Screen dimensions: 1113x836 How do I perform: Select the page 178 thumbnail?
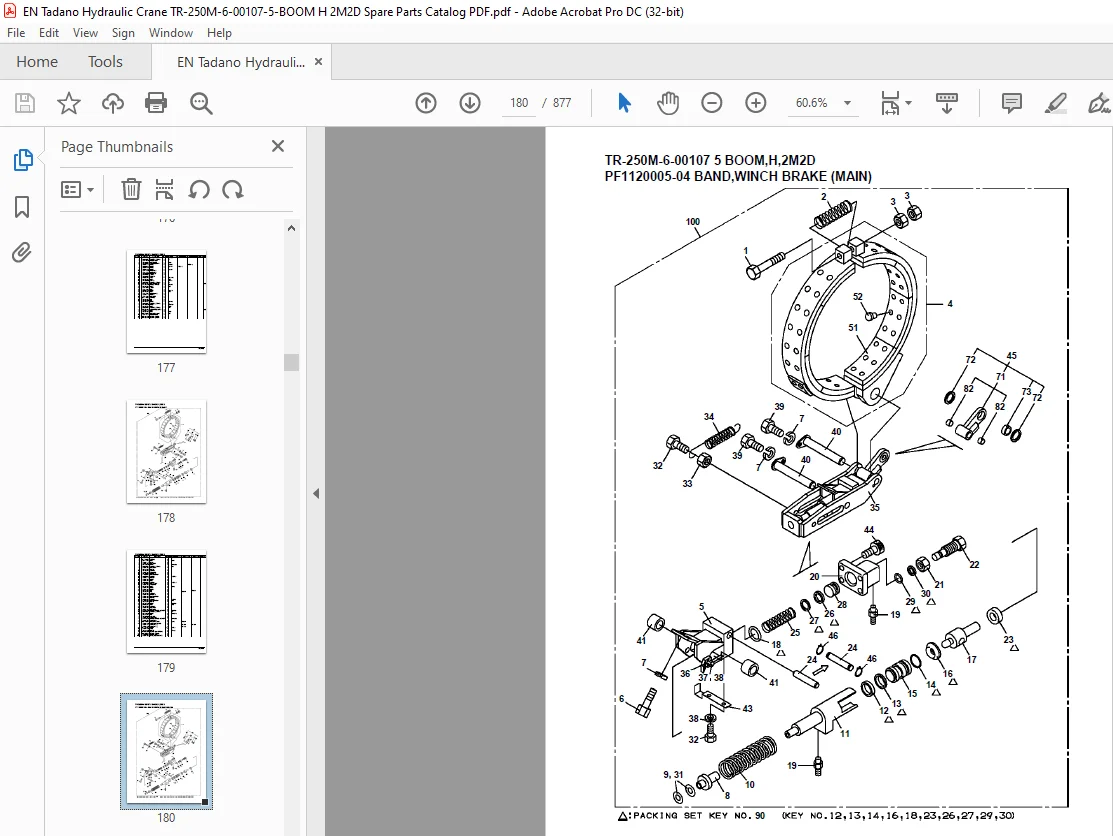pyautogui.click(x=166, y=452)
